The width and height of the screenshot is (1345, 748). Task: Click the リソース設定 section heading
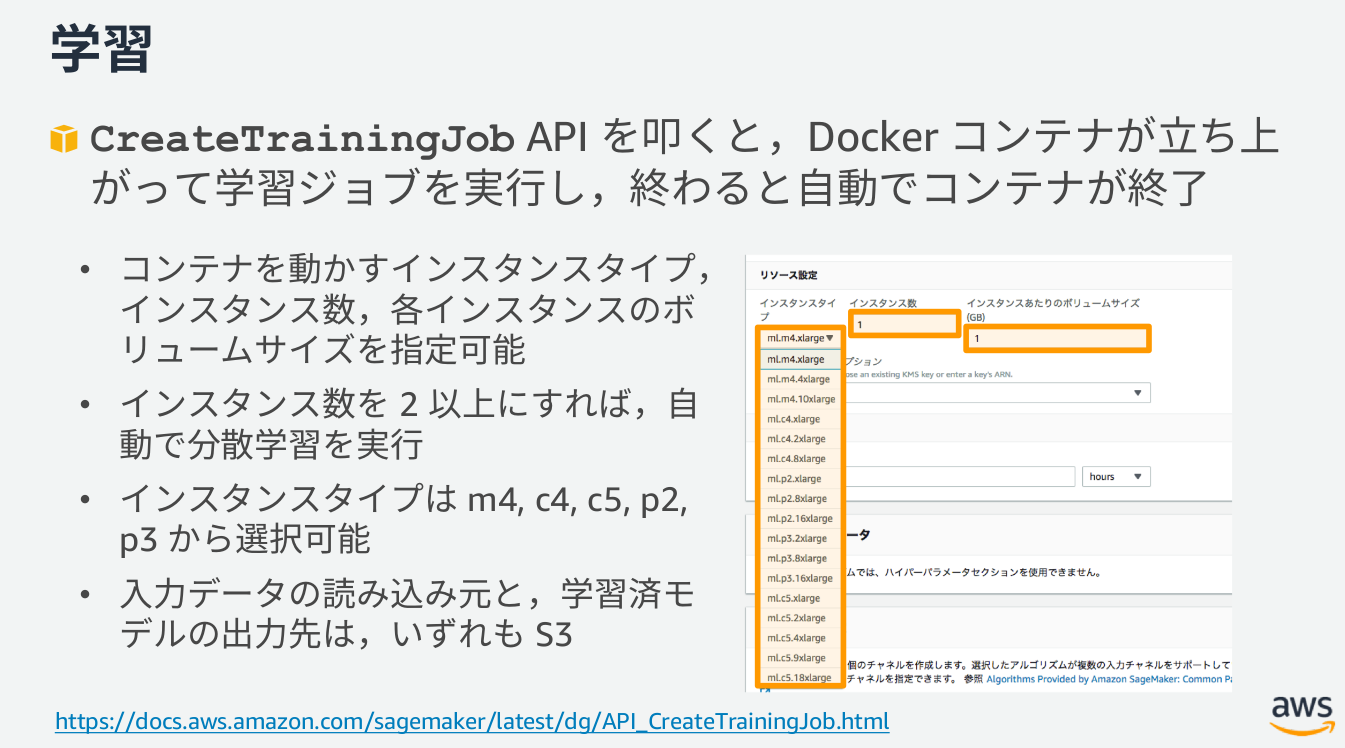(788, 275)
